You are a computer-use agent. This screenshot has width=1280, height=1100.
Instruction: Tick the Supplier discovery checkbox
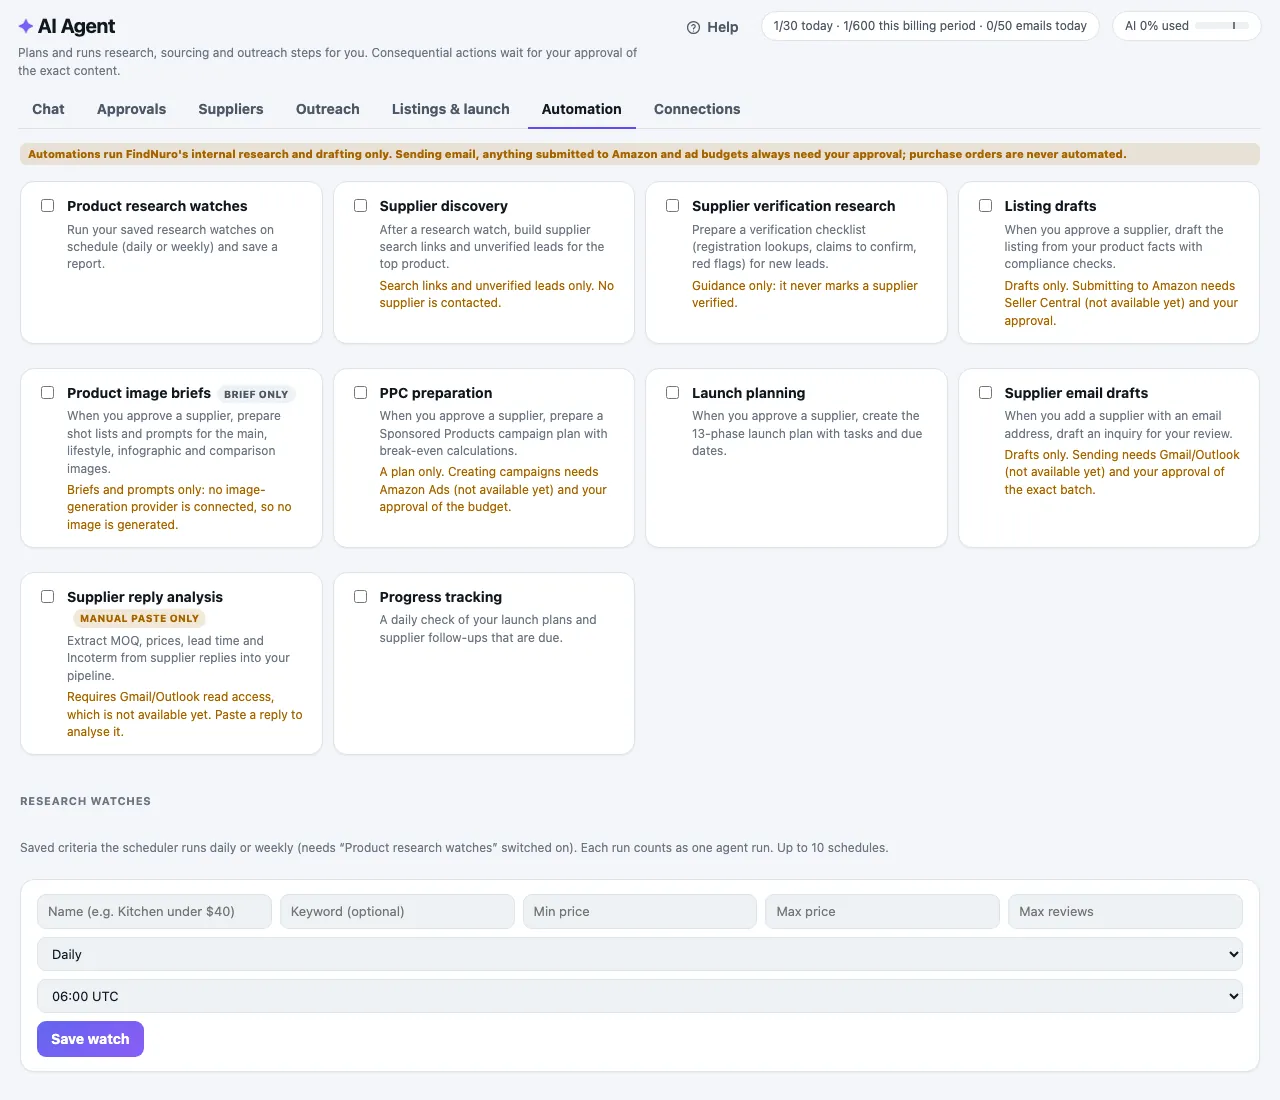pyautogui.click(x=360, y=206)
